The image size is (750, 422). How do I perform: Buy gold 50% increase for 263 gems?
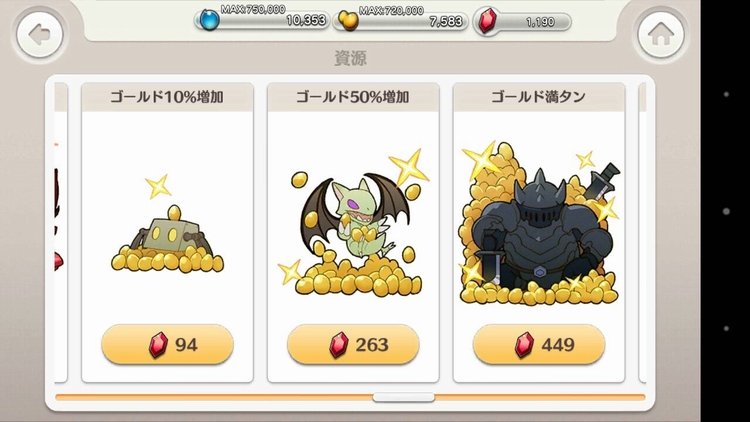[353, 344]
